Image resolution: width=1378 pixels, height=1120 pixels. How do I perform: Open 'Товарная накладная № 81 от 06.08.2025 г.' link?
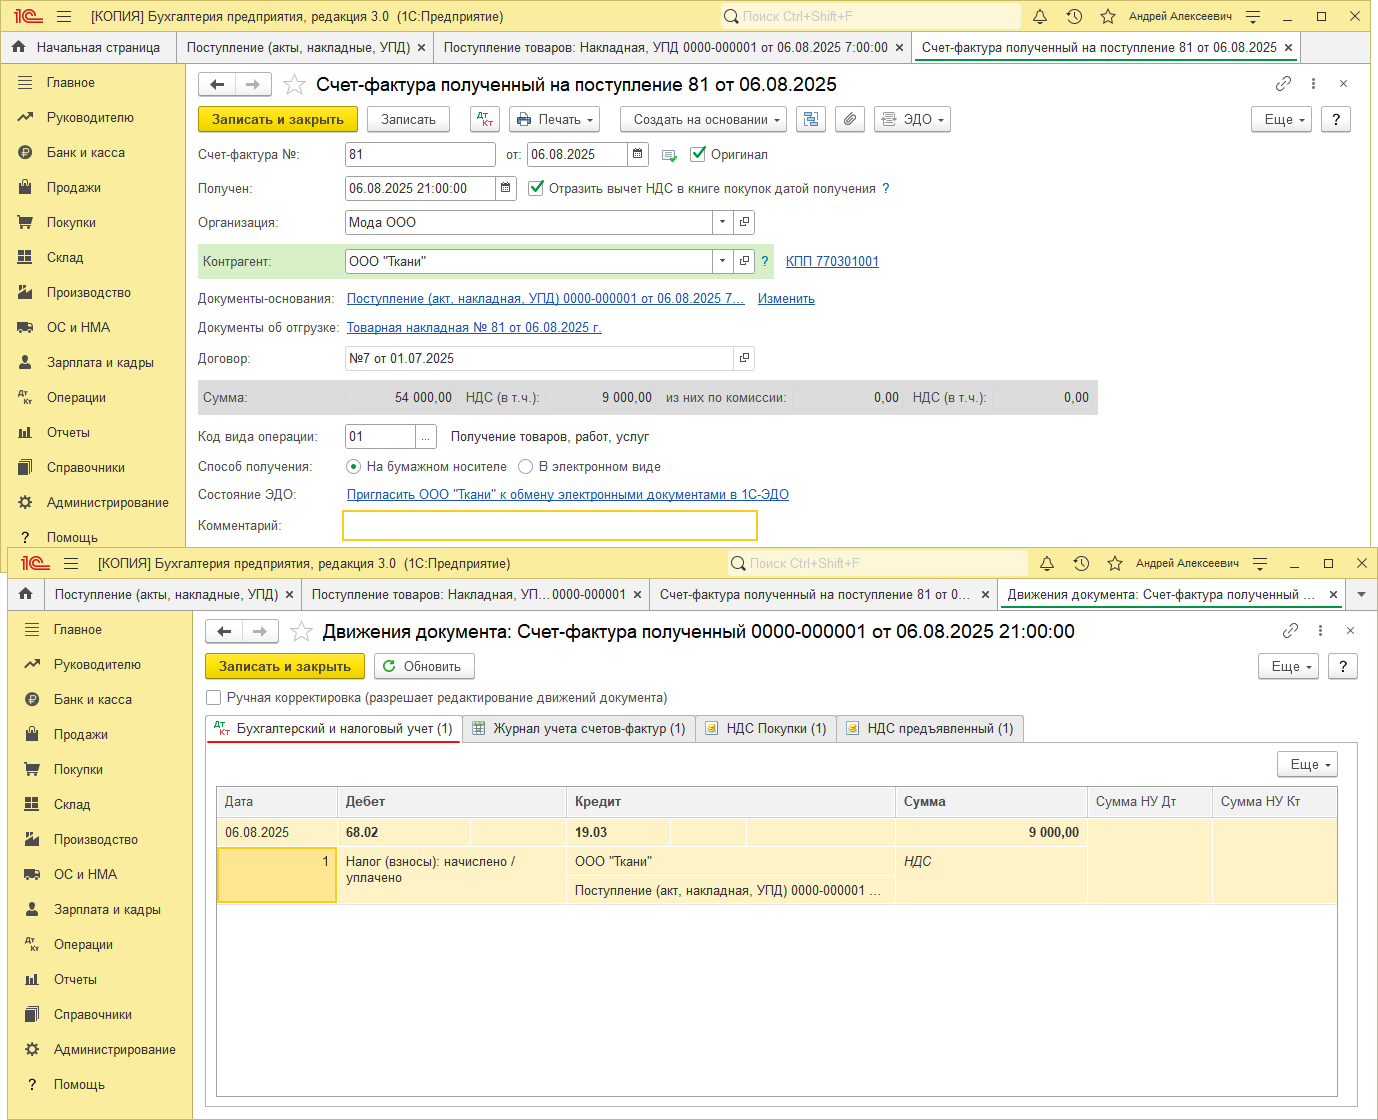pos(474,327)
